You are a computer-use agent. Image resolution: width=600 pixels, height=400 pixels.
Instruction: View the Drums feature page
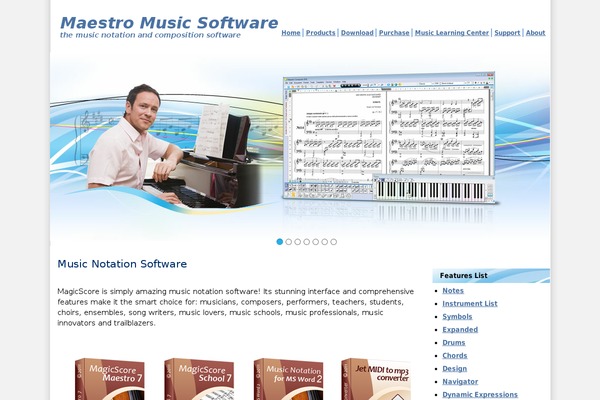point(453,343)
